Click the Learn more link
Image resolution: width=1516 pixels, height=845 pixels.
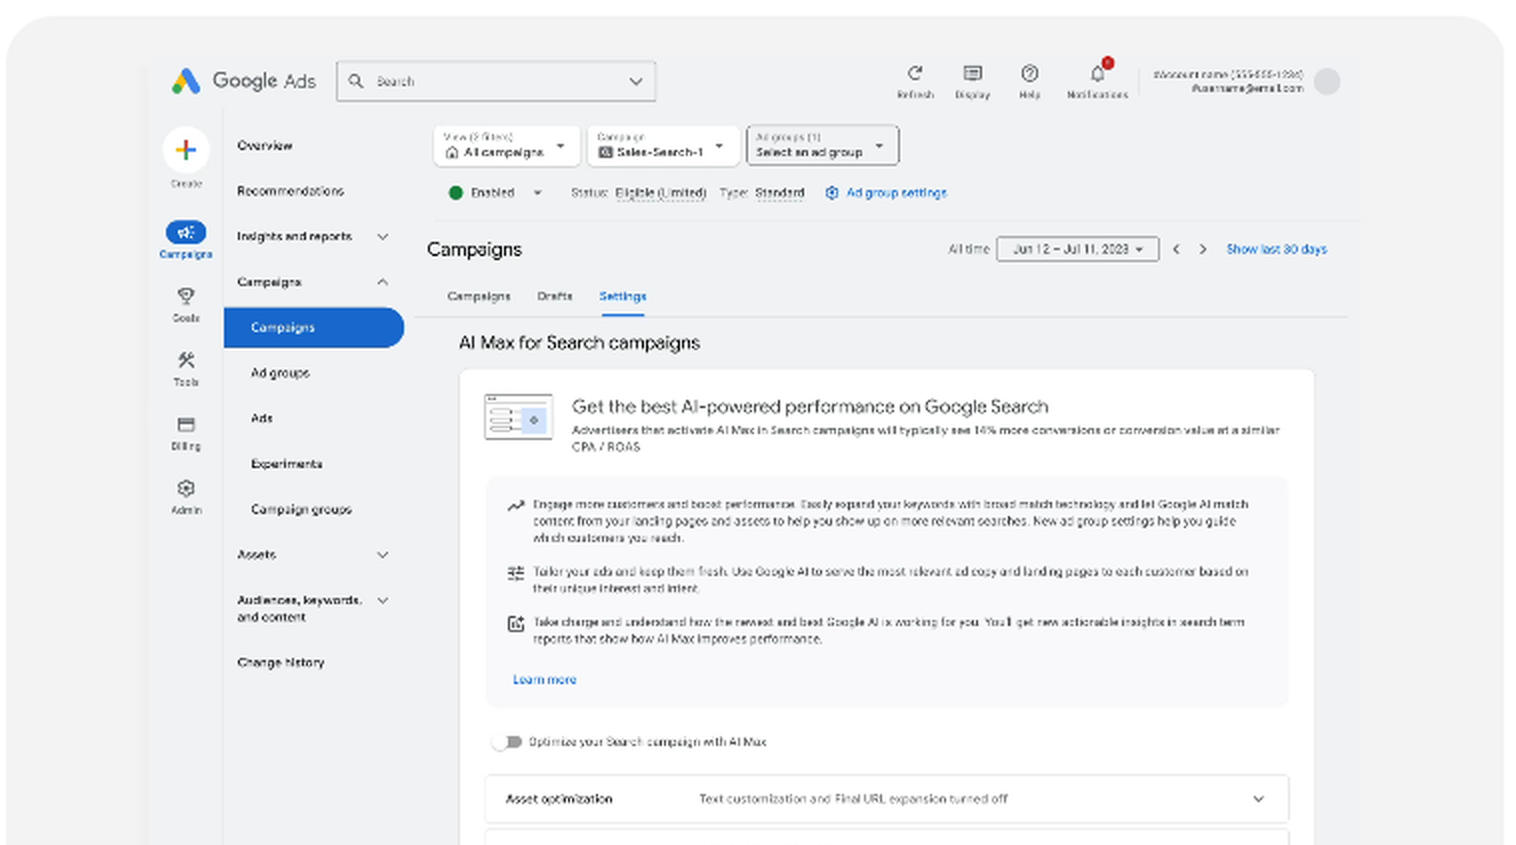coord(544,680)
